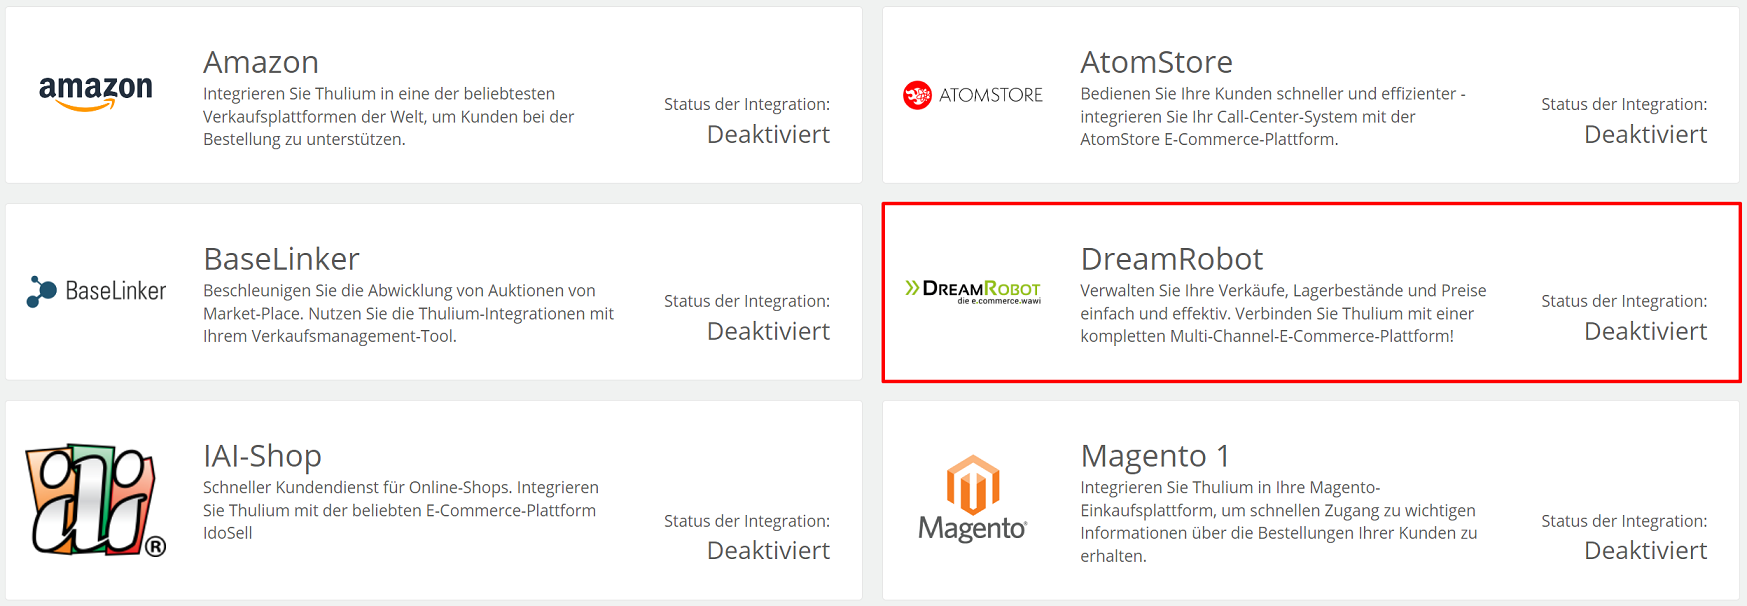Click the Magento logo

(973, 499)
